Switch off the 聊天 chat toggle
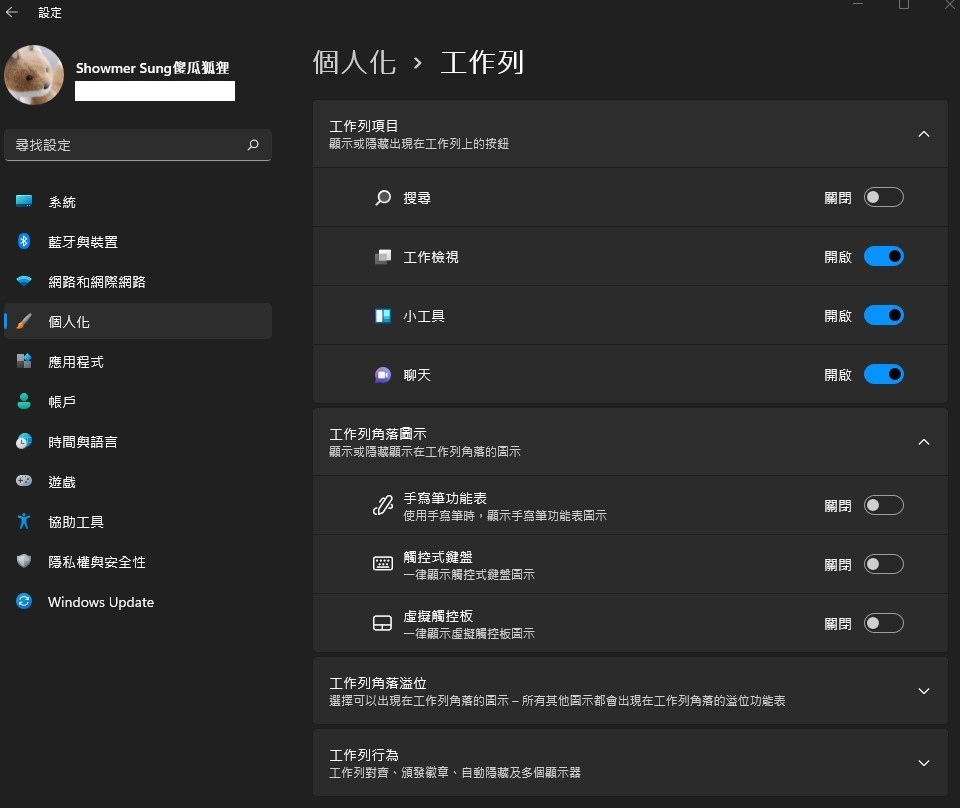 point(883,374)
